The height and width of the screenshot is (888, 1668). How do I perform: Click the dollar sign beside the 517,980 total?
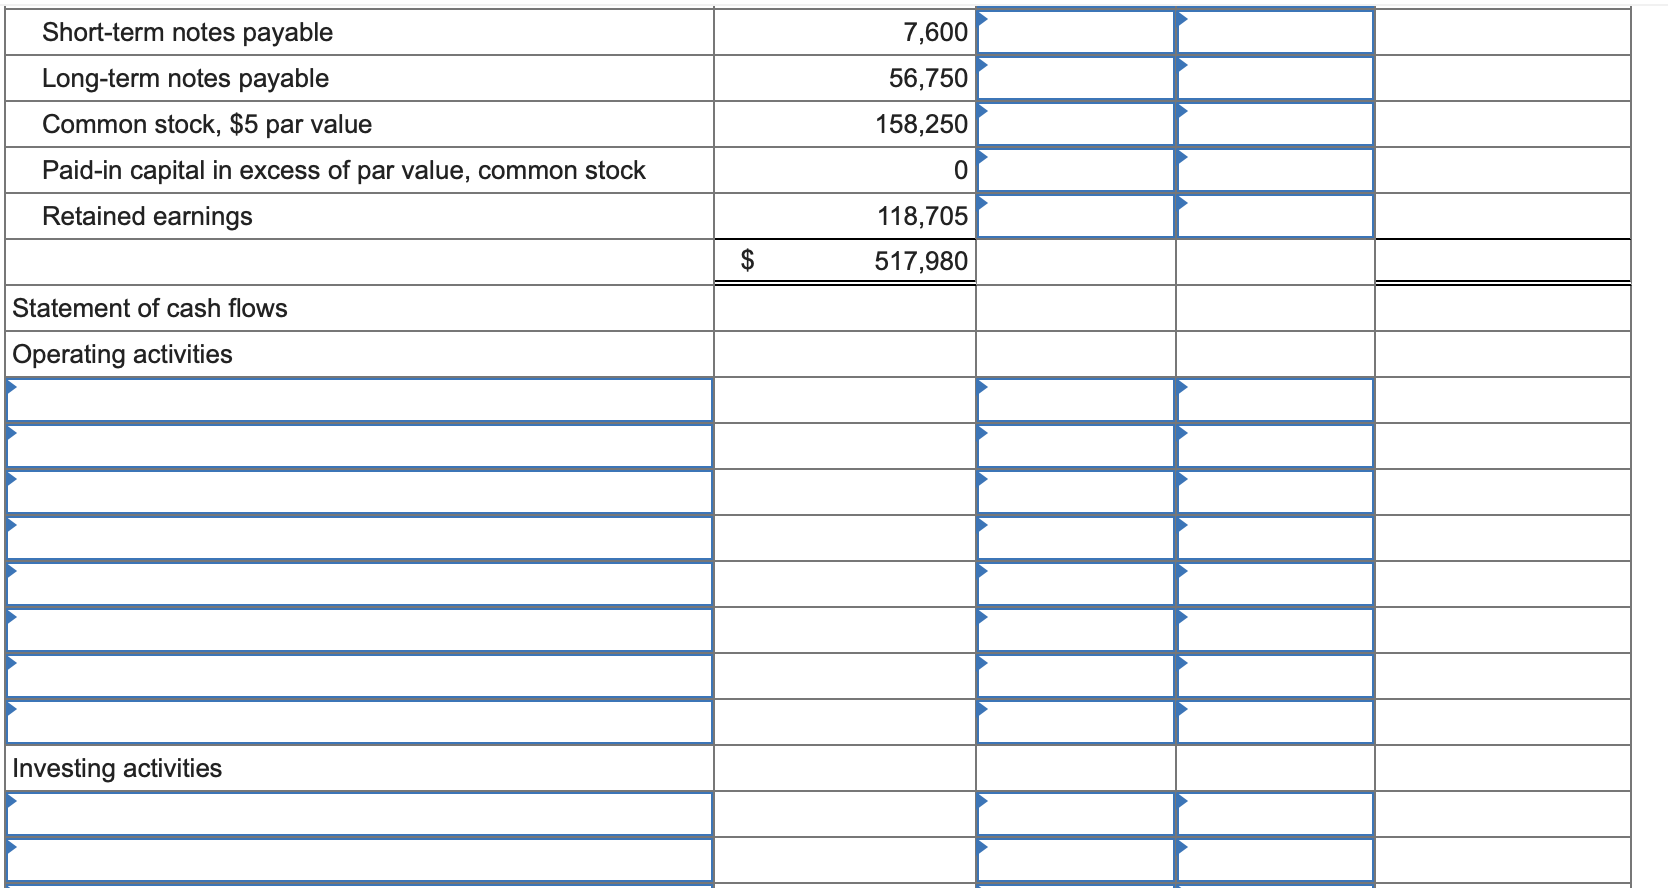pos(747,261)
